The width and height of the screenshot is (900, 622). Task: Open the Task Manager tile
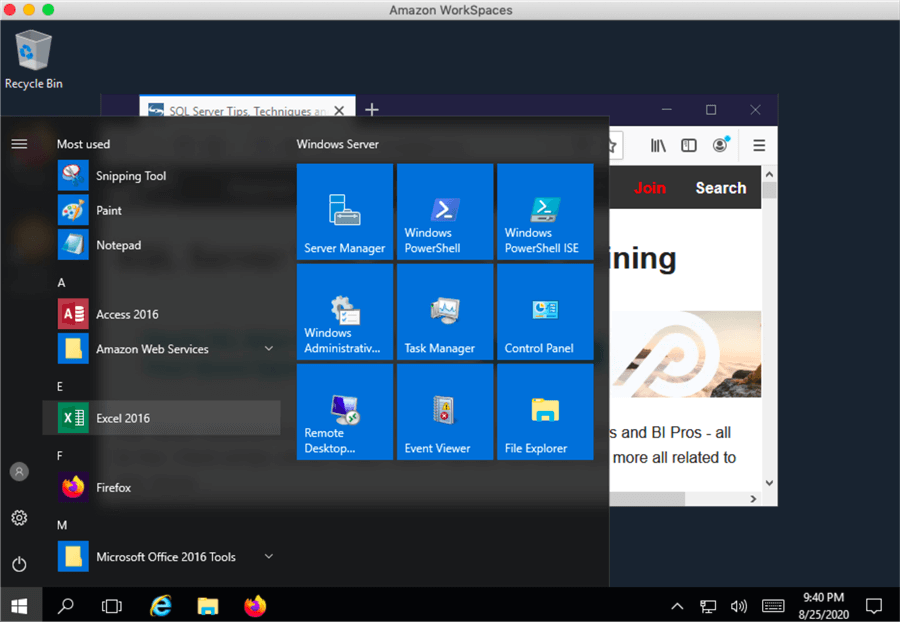pos(445,311)
